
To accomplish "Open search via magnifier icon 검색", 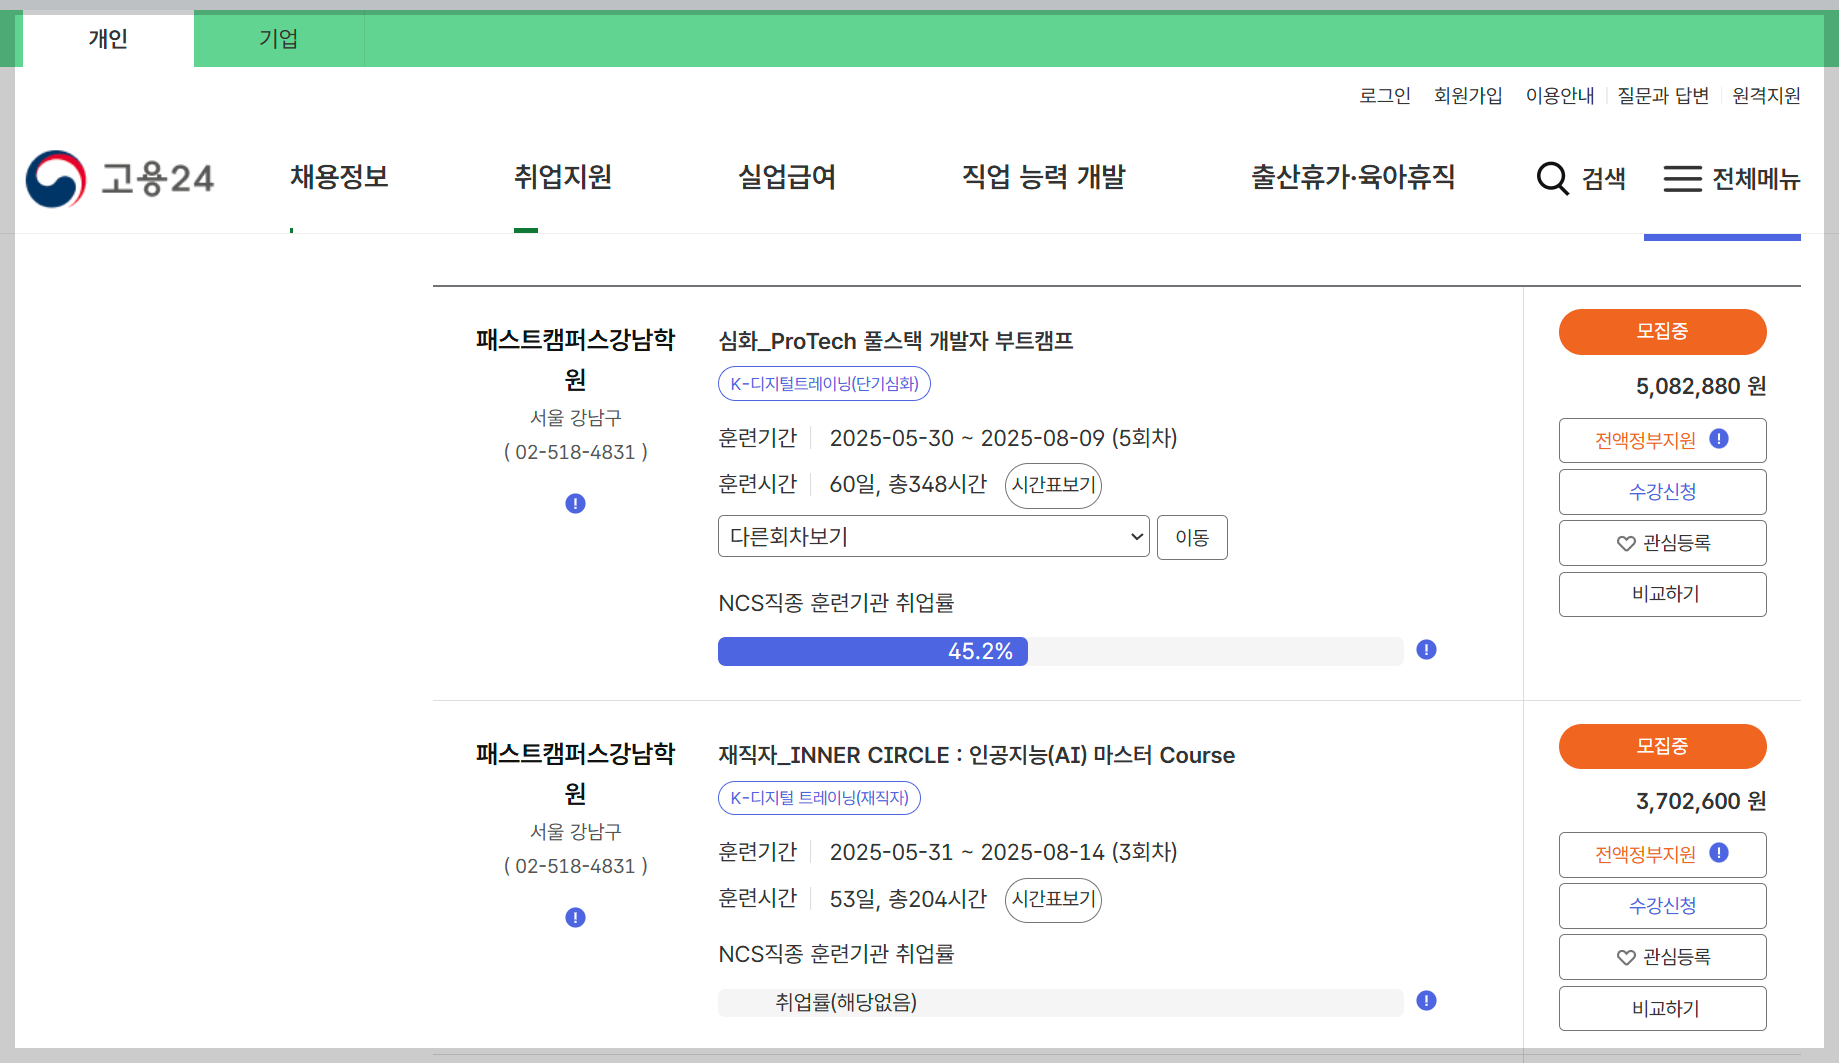I will [x=1581, y=179].
